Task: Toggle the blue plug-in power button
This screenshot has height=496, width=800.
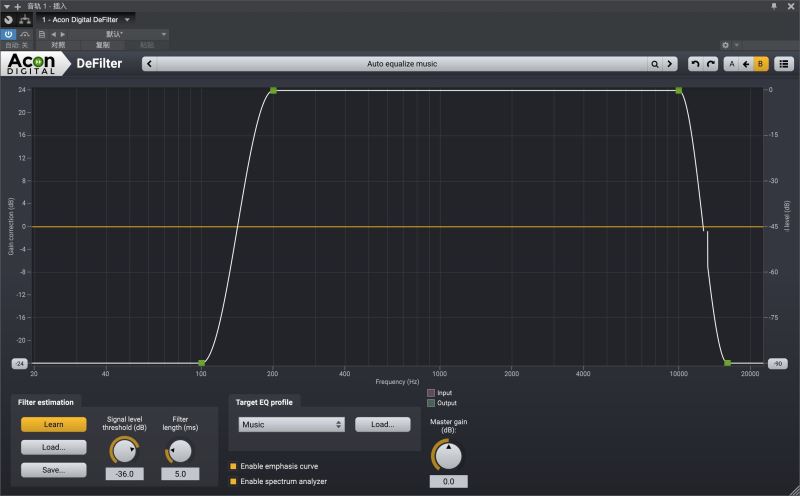Action: tap(8, 34)
